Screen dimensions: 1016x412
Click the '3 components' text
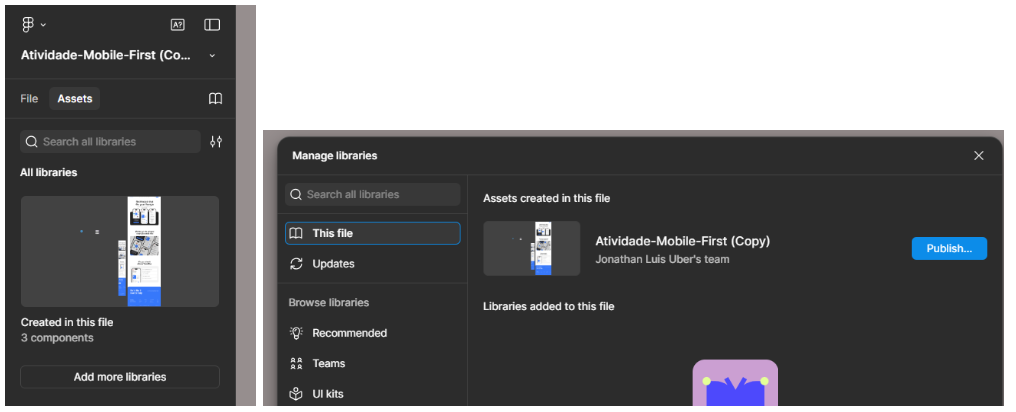(x=57, y=338)
